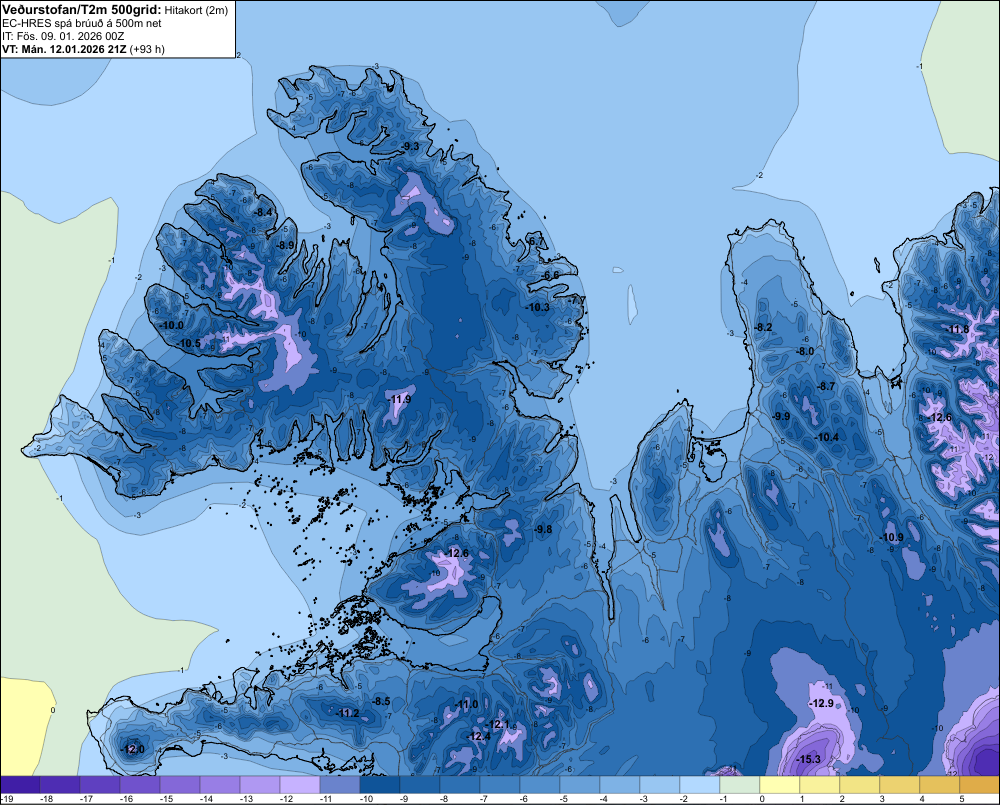Image resolution: width=1000 pixels, height=805 pixels.
Task: Click the title 'Veðurstofan/T2m 500grid' header text
Action: 81,9
